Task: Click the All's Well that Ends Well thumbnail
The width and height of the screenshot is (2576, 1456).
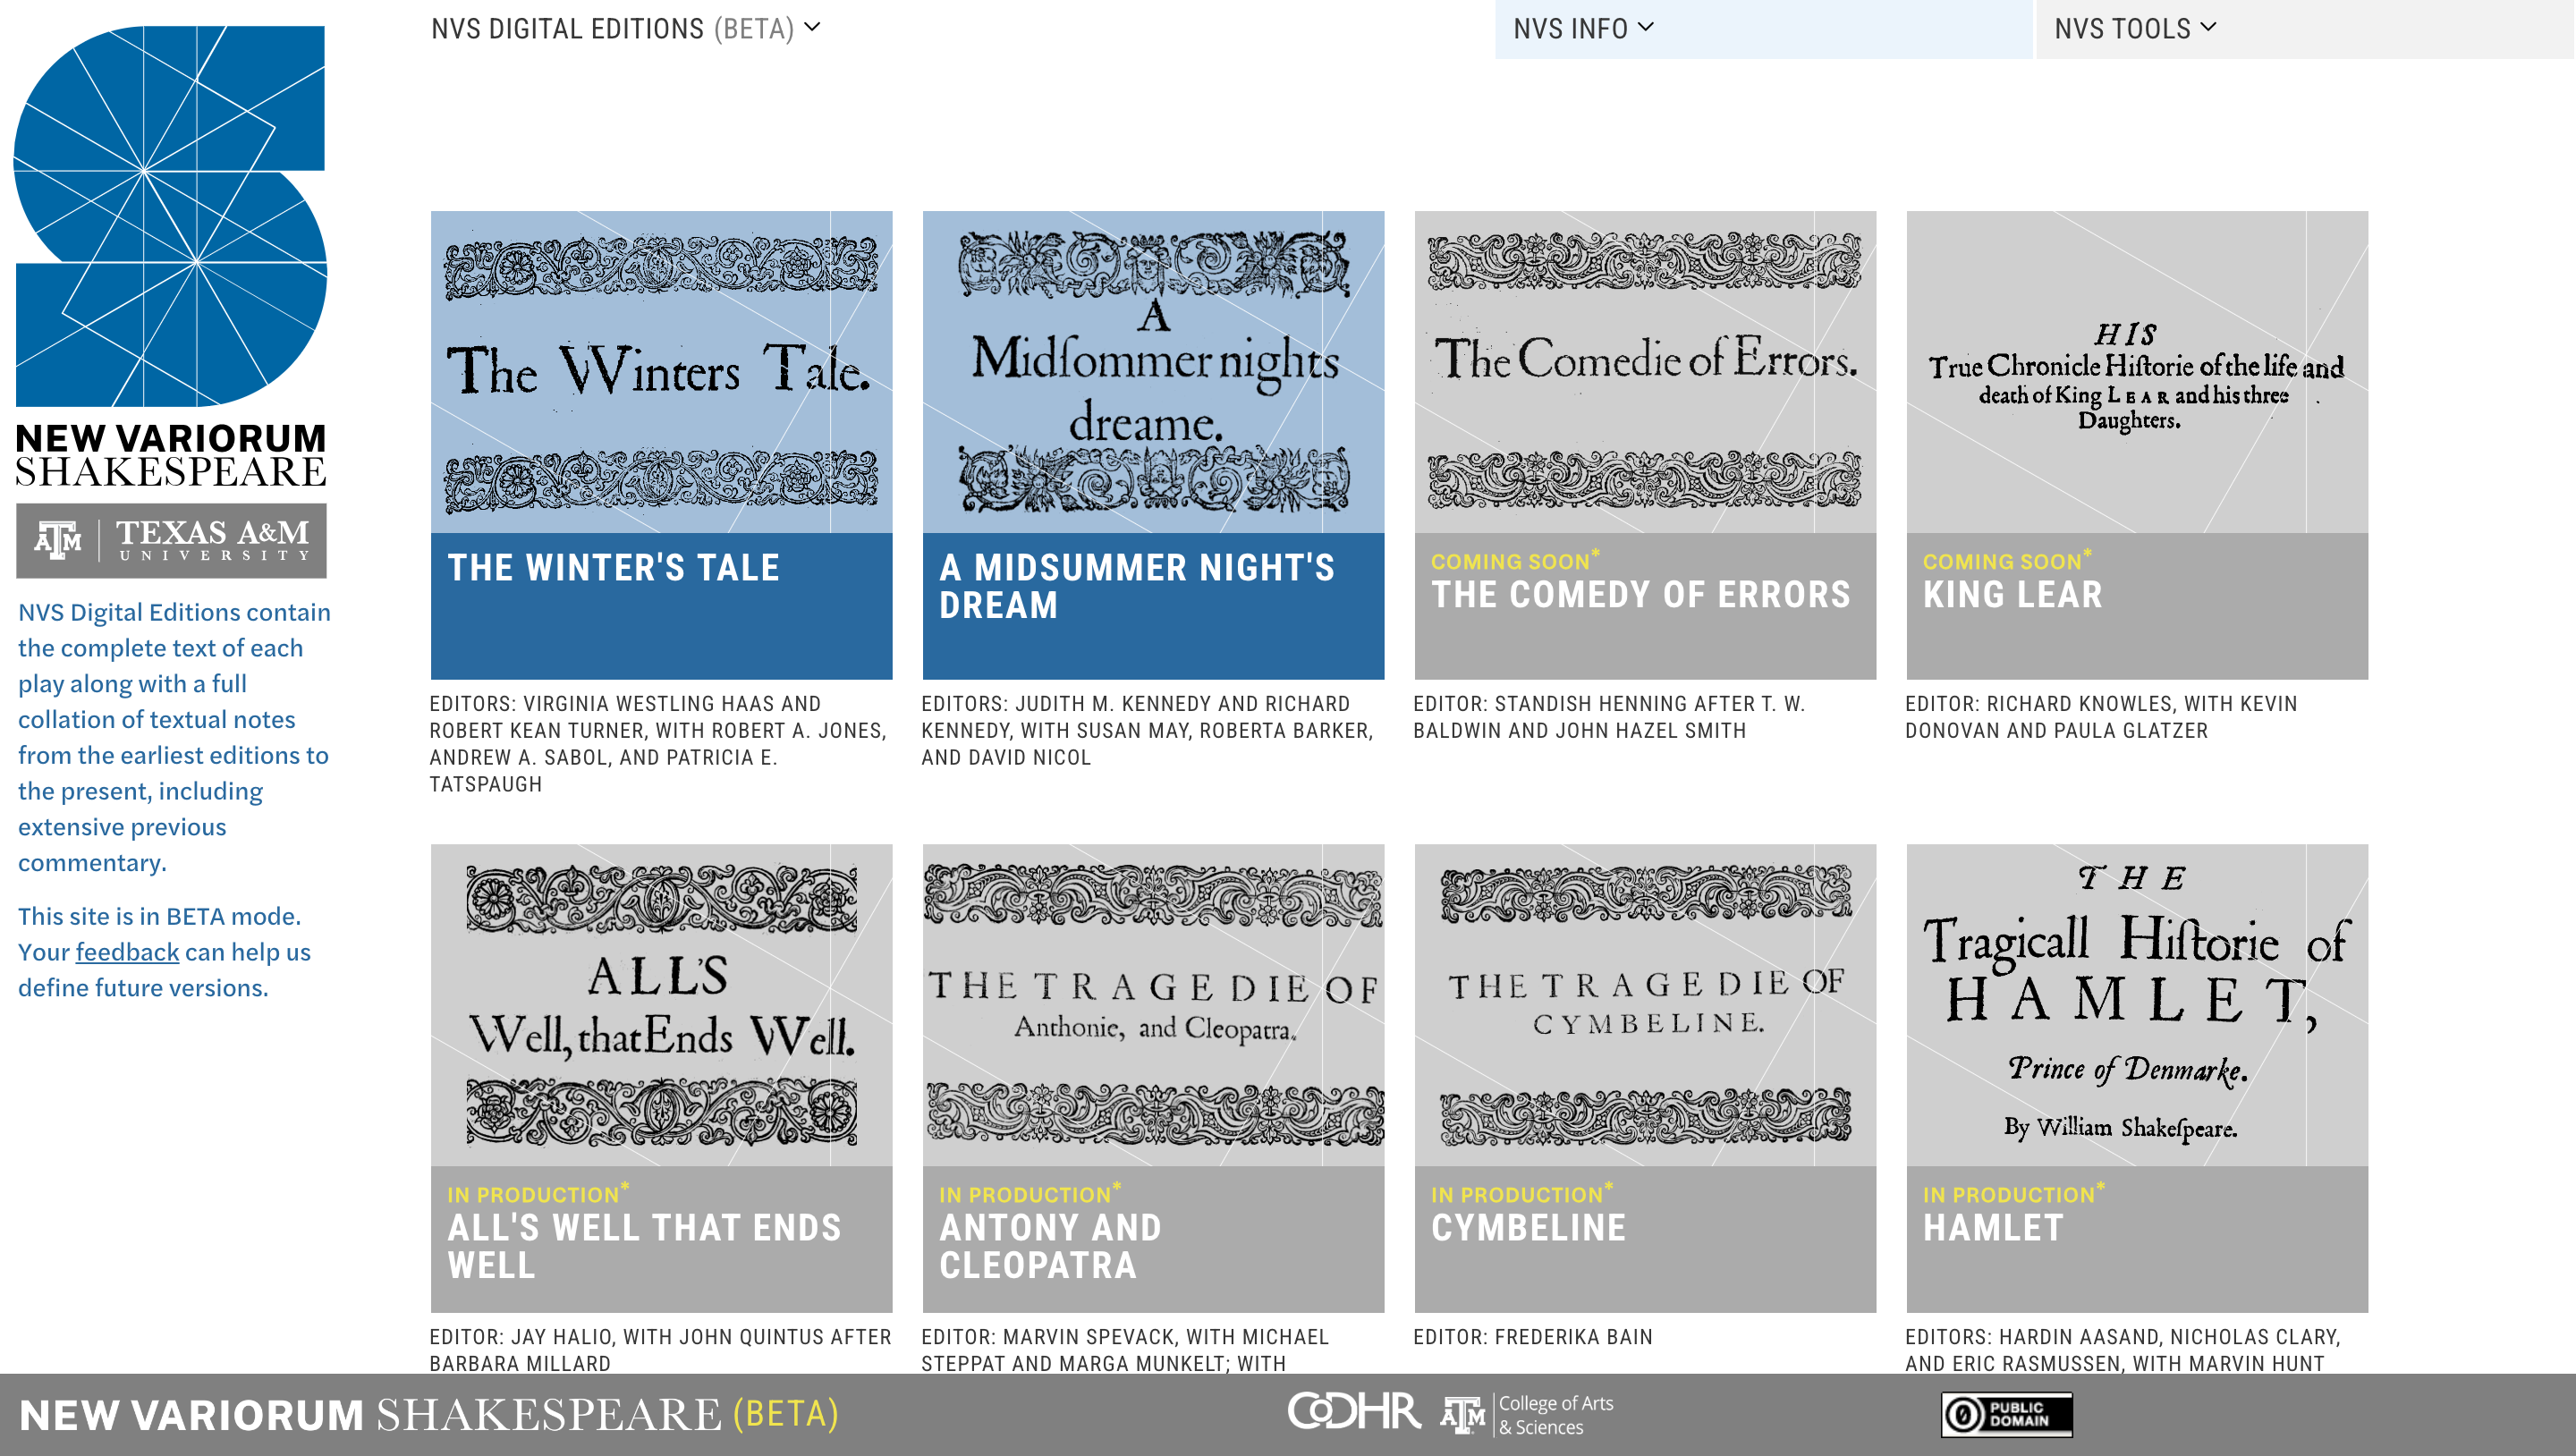Action: [661, 1004]
